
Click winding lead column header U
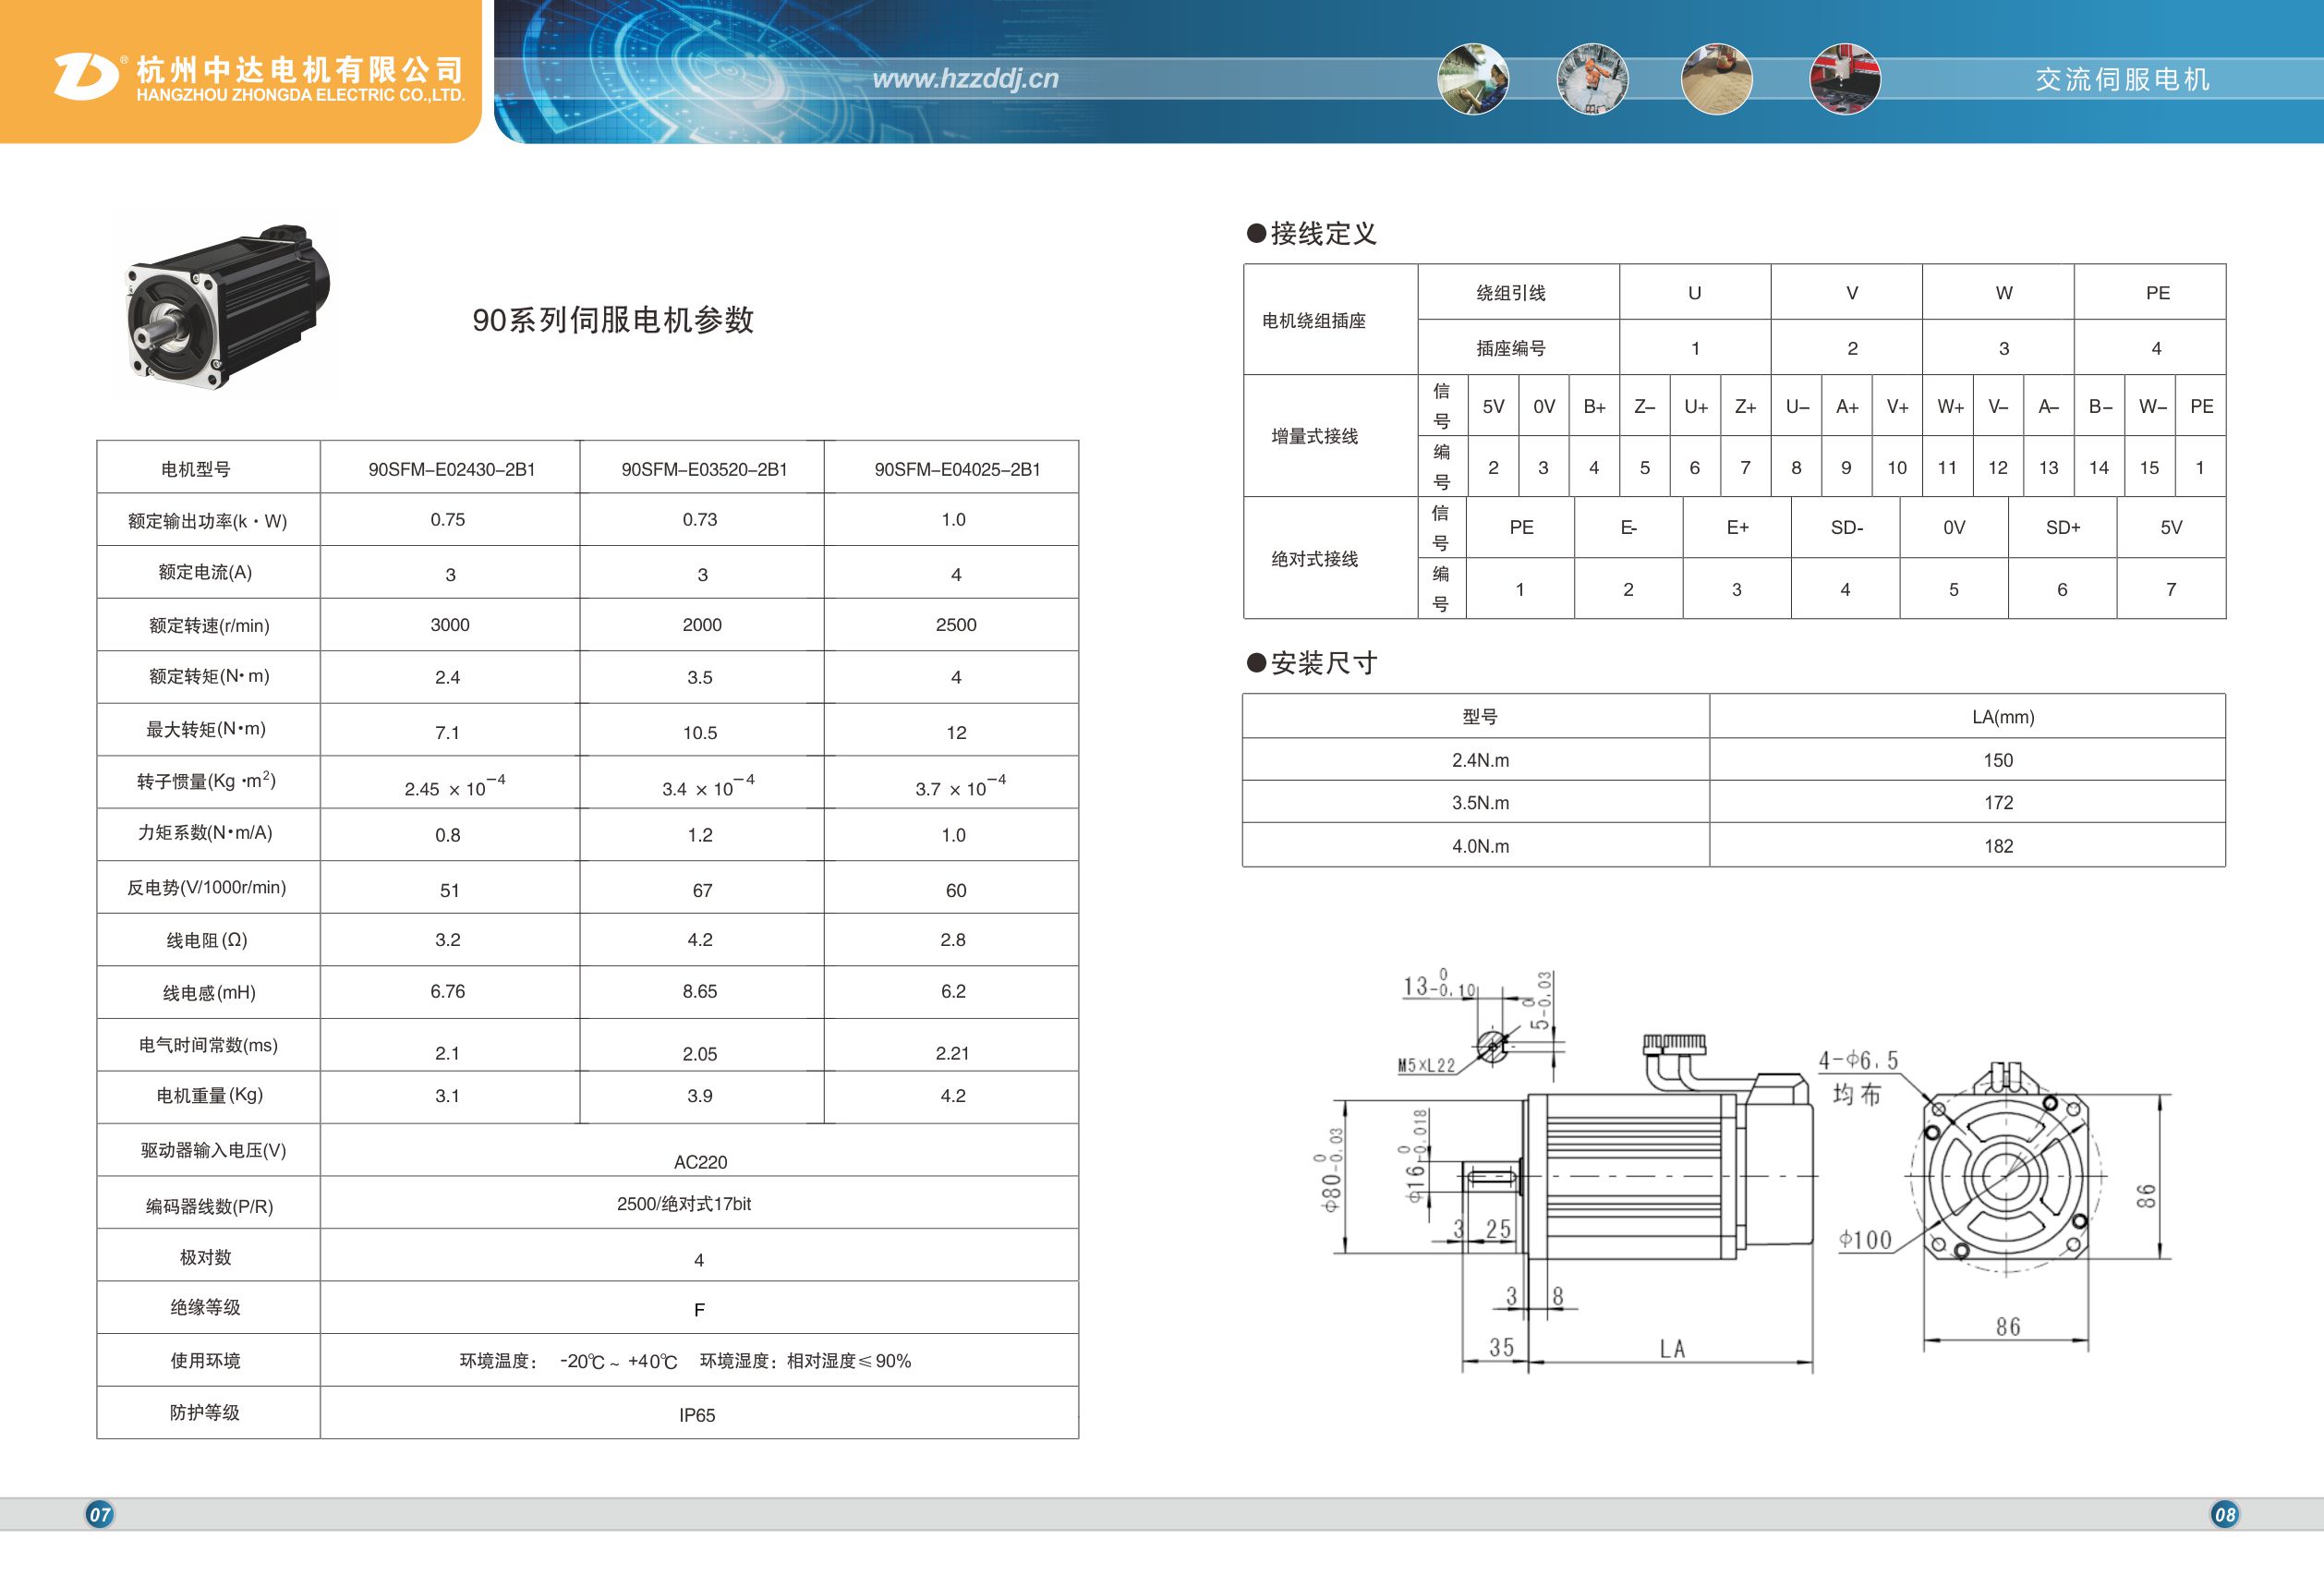pyautogui.click(x=1694, y=292)
